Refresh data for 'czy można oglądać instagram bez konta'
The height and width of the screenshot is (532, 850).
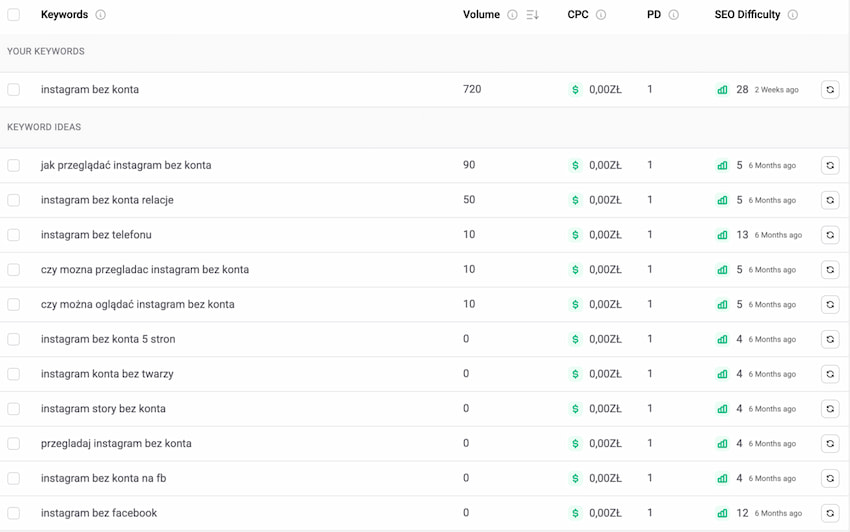tap(830, 304)
